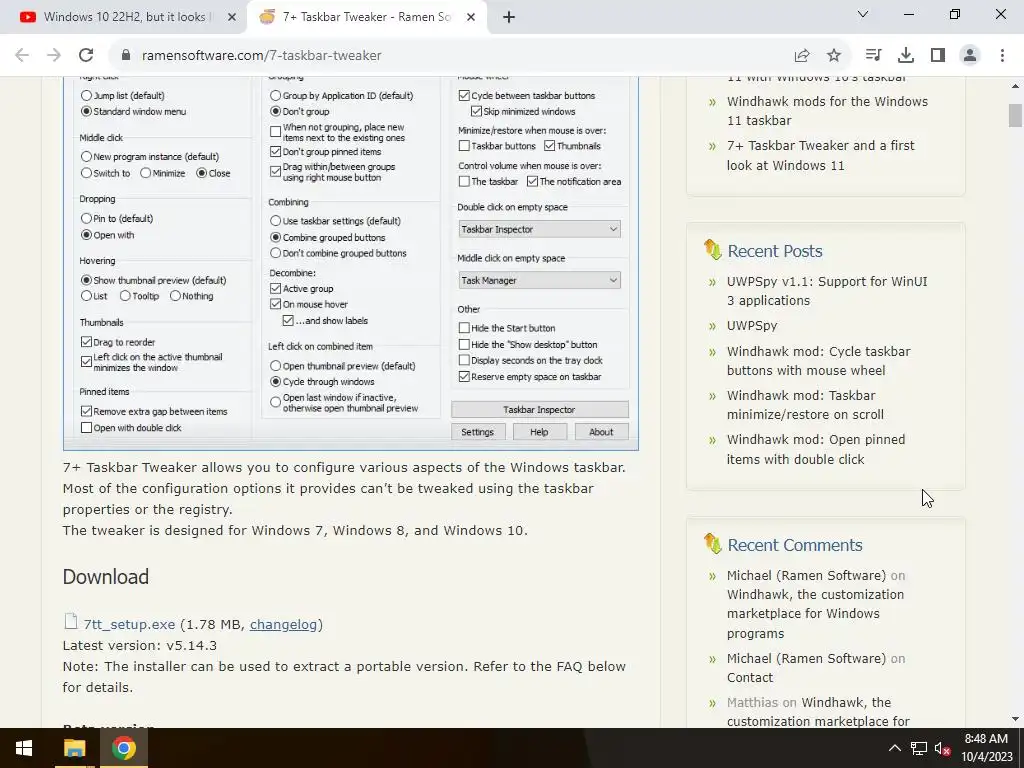This screenshot has height=768, width=1024.
Task: Show hidden tray icons chevron
Action: (895, 748)
